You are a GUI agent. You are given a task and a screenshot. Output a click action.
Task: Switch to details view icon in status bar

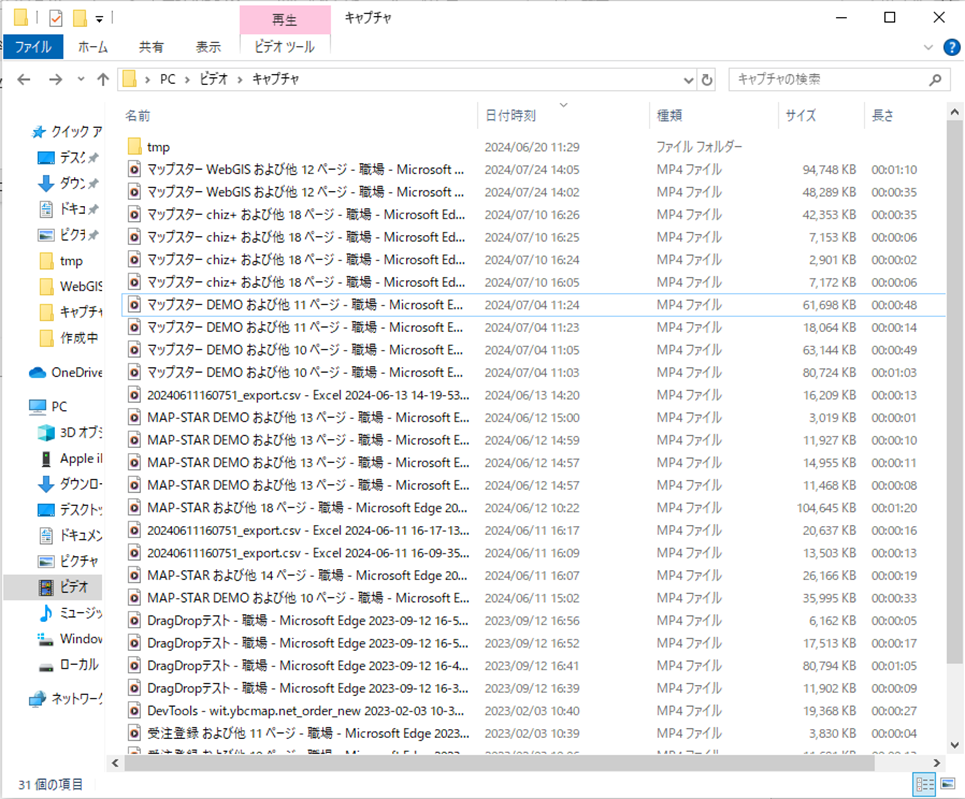coord(925,784)
